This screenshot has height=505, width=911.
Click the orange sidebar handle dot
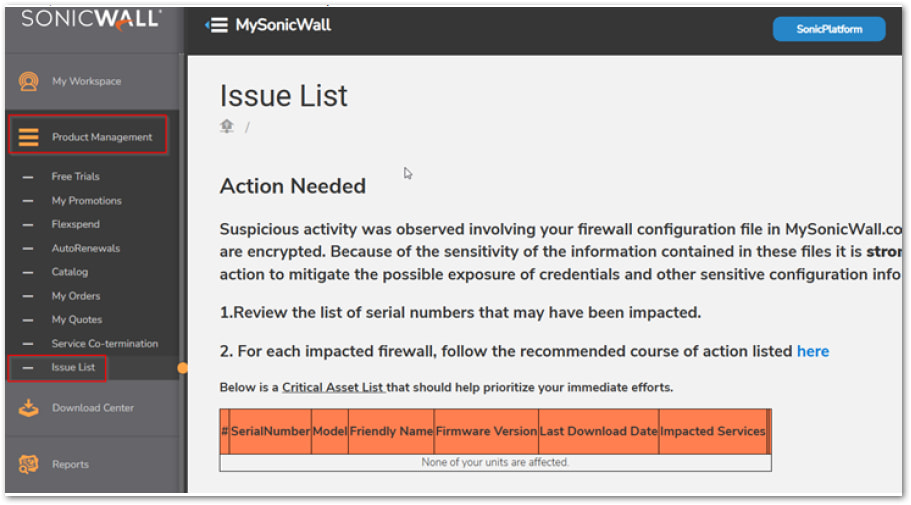click(x=183, y=368)
